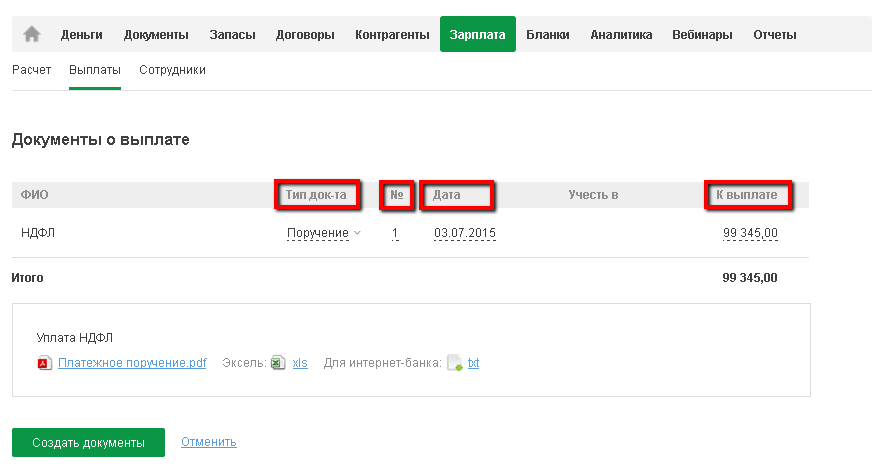Switch to the Расчет tab

pyautogui.click(x=32, y=70)
